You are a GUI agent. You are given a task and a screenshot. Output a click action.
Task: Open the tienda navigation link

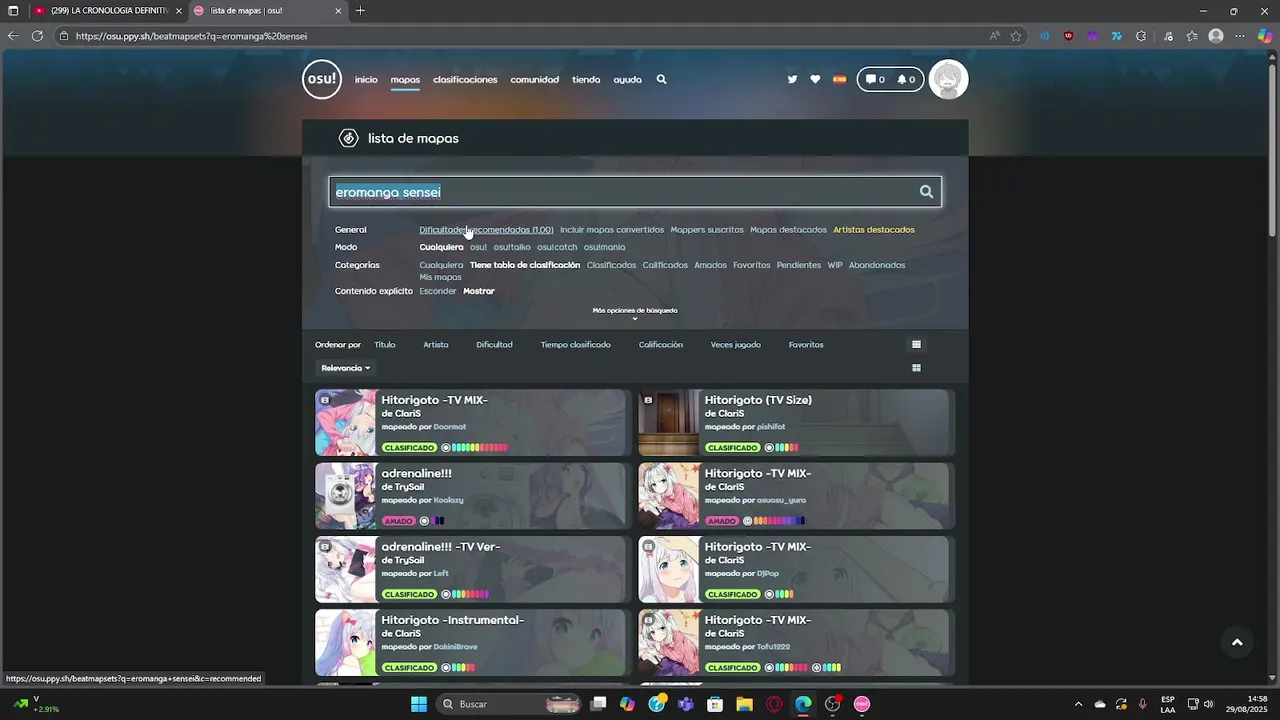tap(586, 79)
